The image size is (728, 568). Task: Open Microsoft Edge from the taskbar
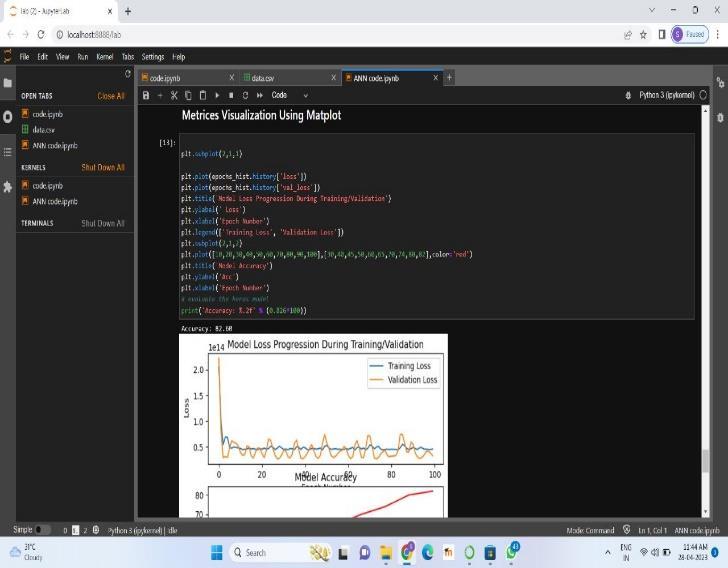427,553
